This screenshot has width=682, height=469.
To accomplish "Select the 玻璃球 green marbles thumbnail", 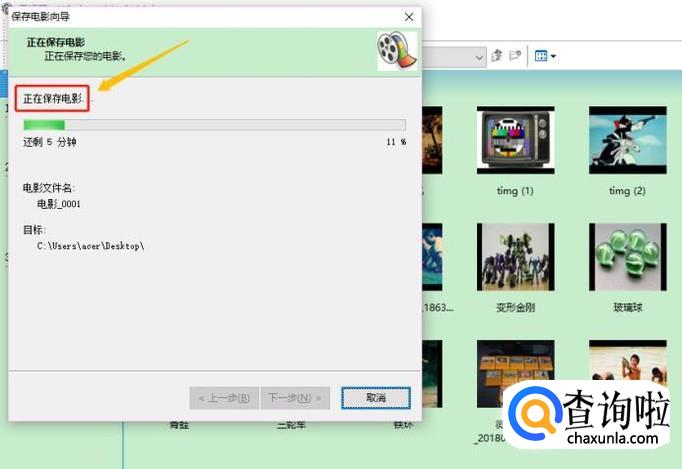I will pyautogui.click(x=627, y=256).
